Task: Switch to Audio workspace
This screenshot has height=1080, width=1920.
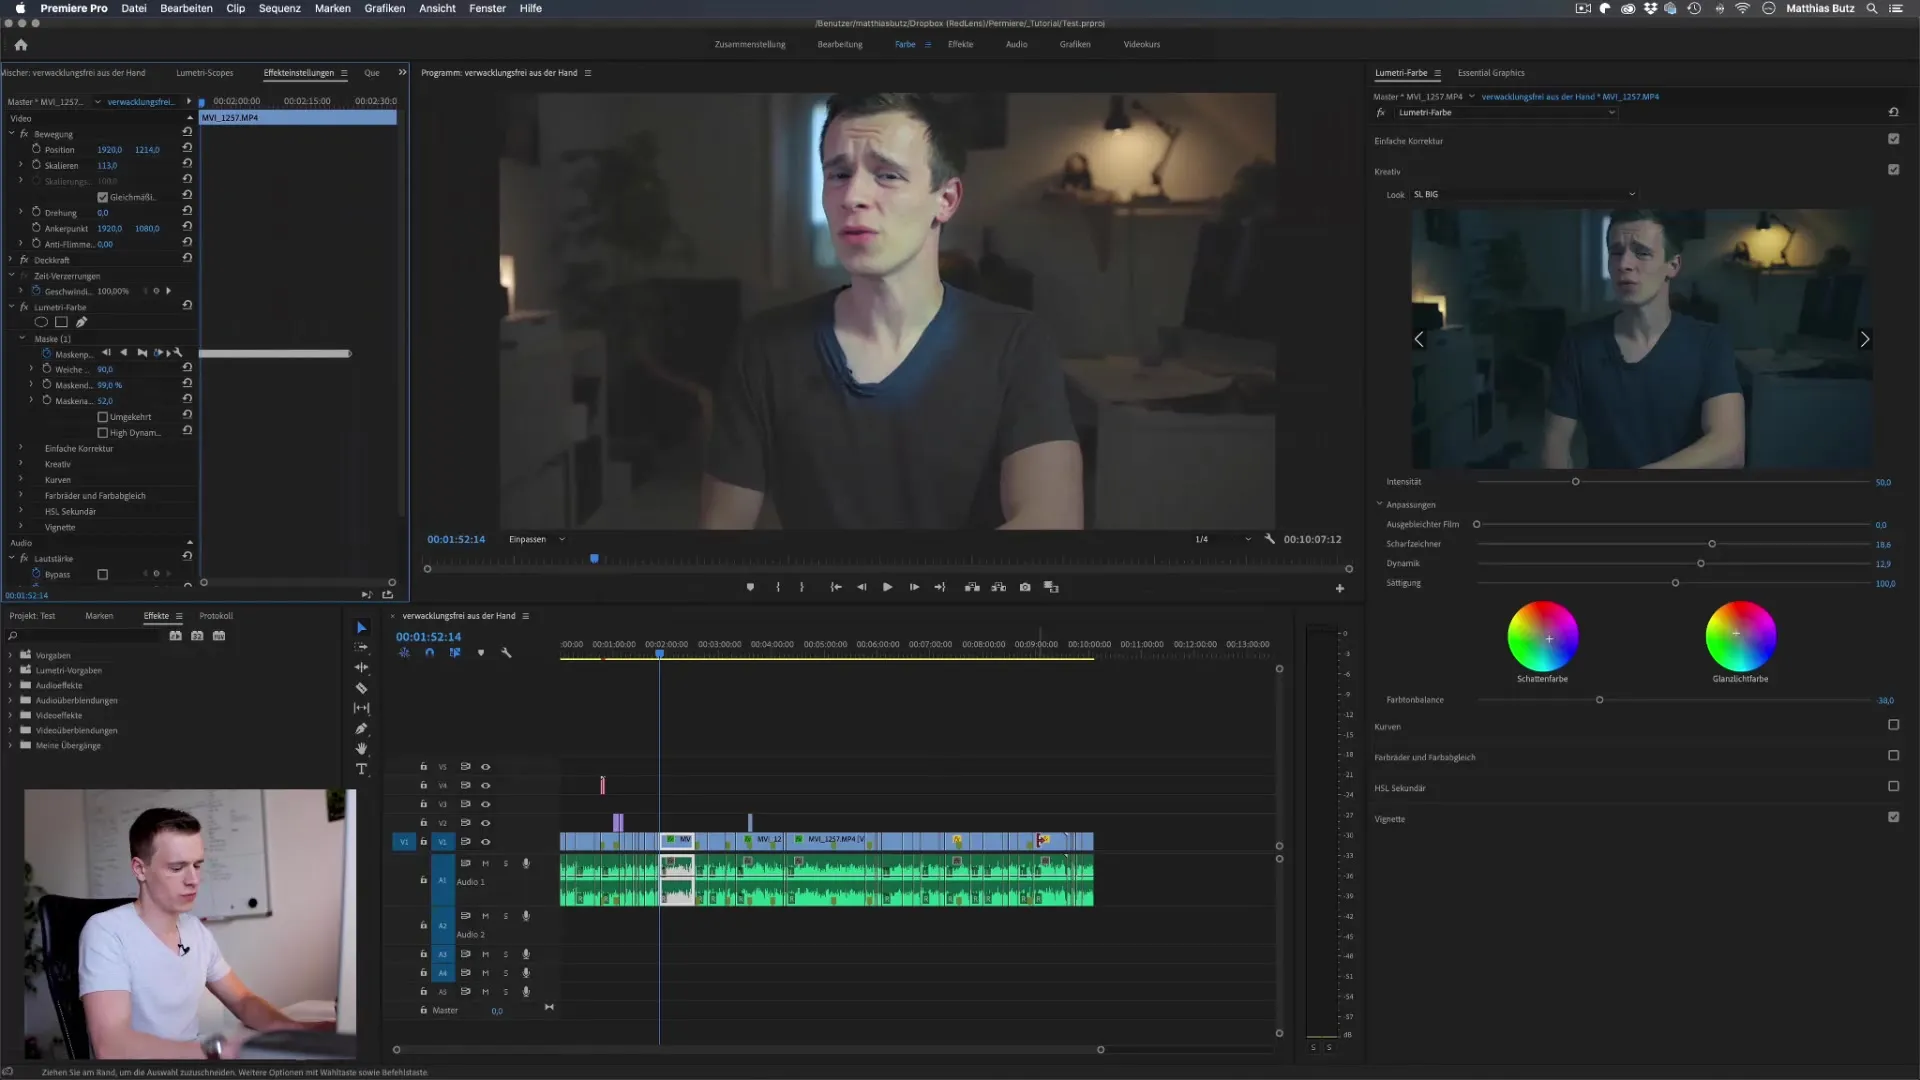Action: pos(1016,44)
